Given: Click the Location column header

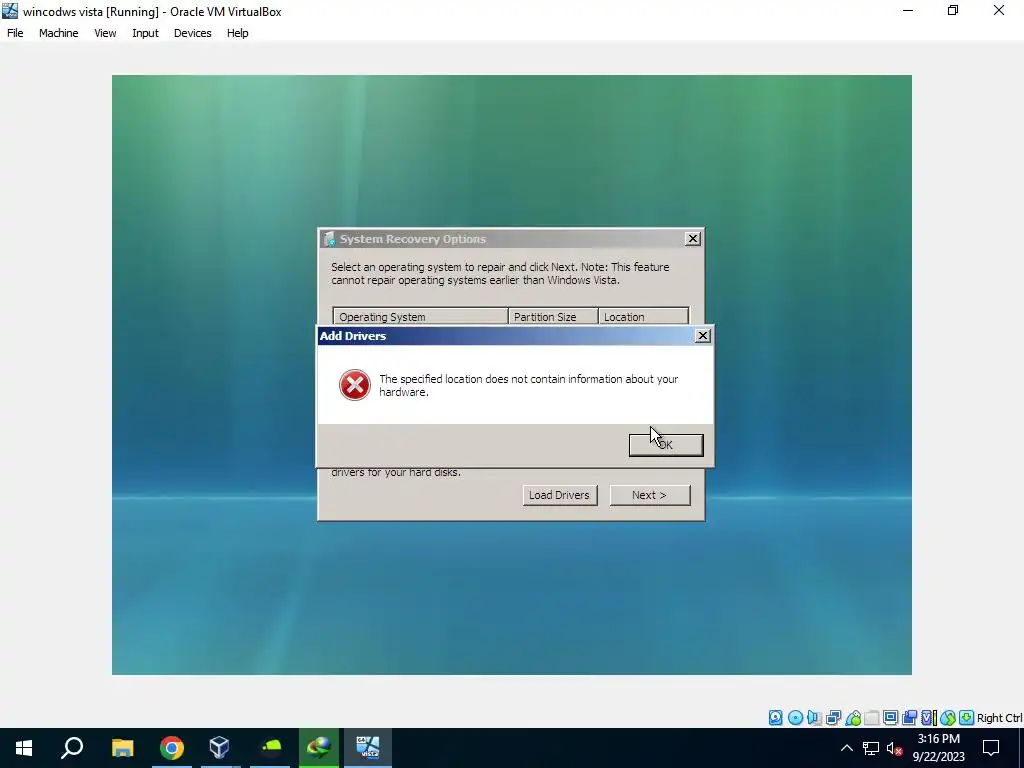Looking at the screenshot, I should pos(643,317).
